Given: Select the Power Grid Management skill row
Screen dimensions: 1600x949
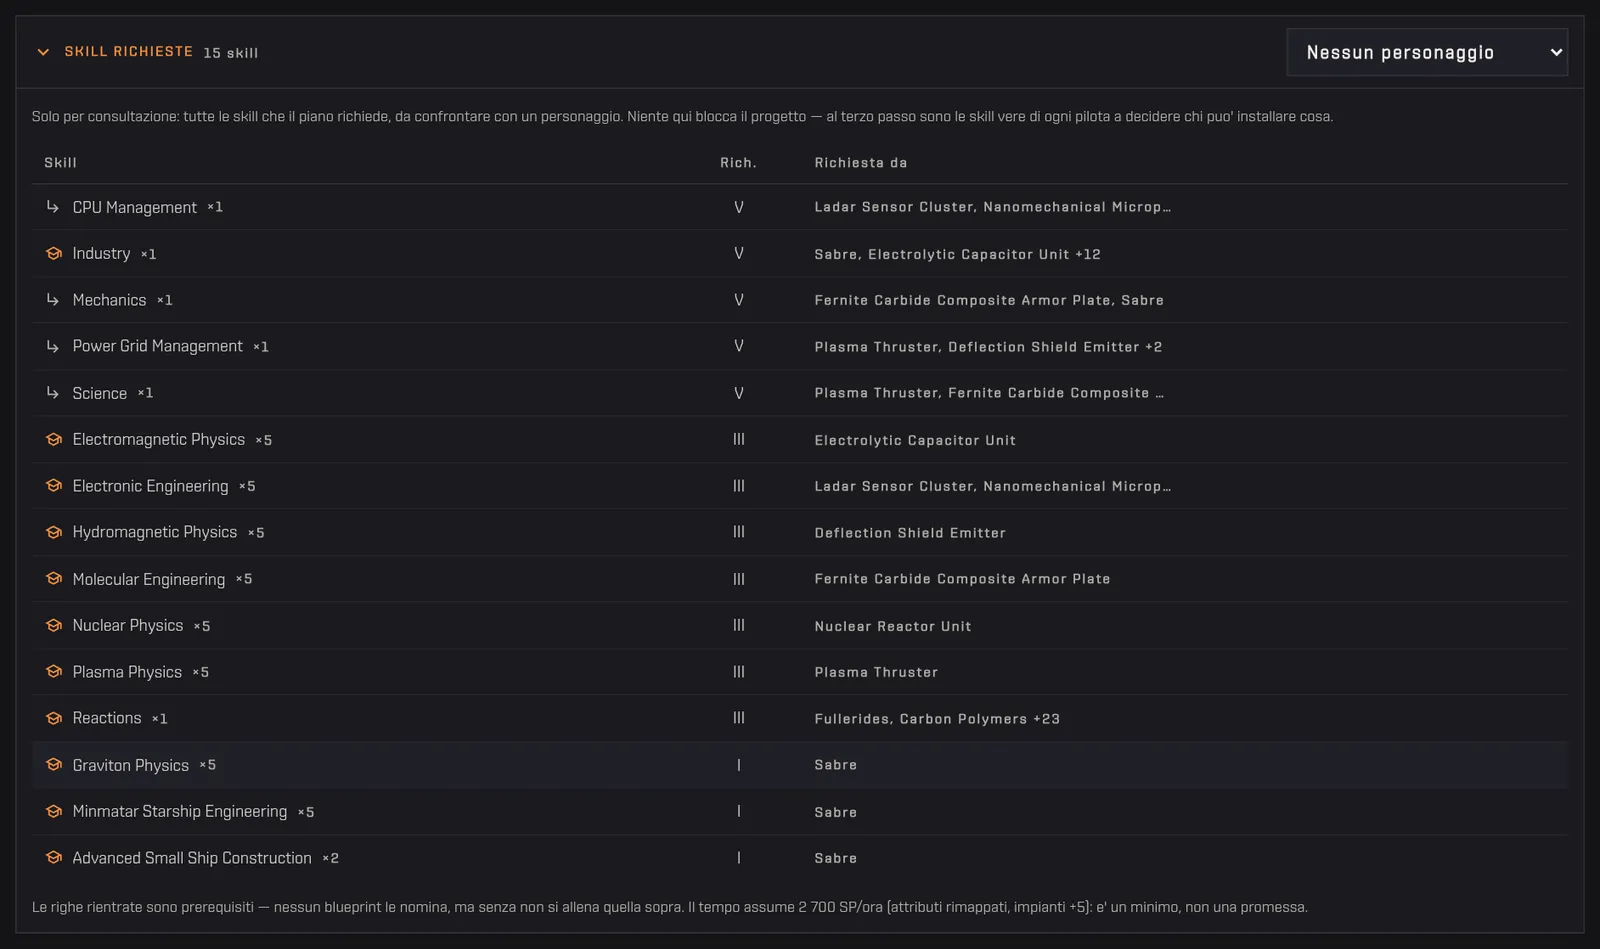Looking at the screenshot, I should click(799, 346).
